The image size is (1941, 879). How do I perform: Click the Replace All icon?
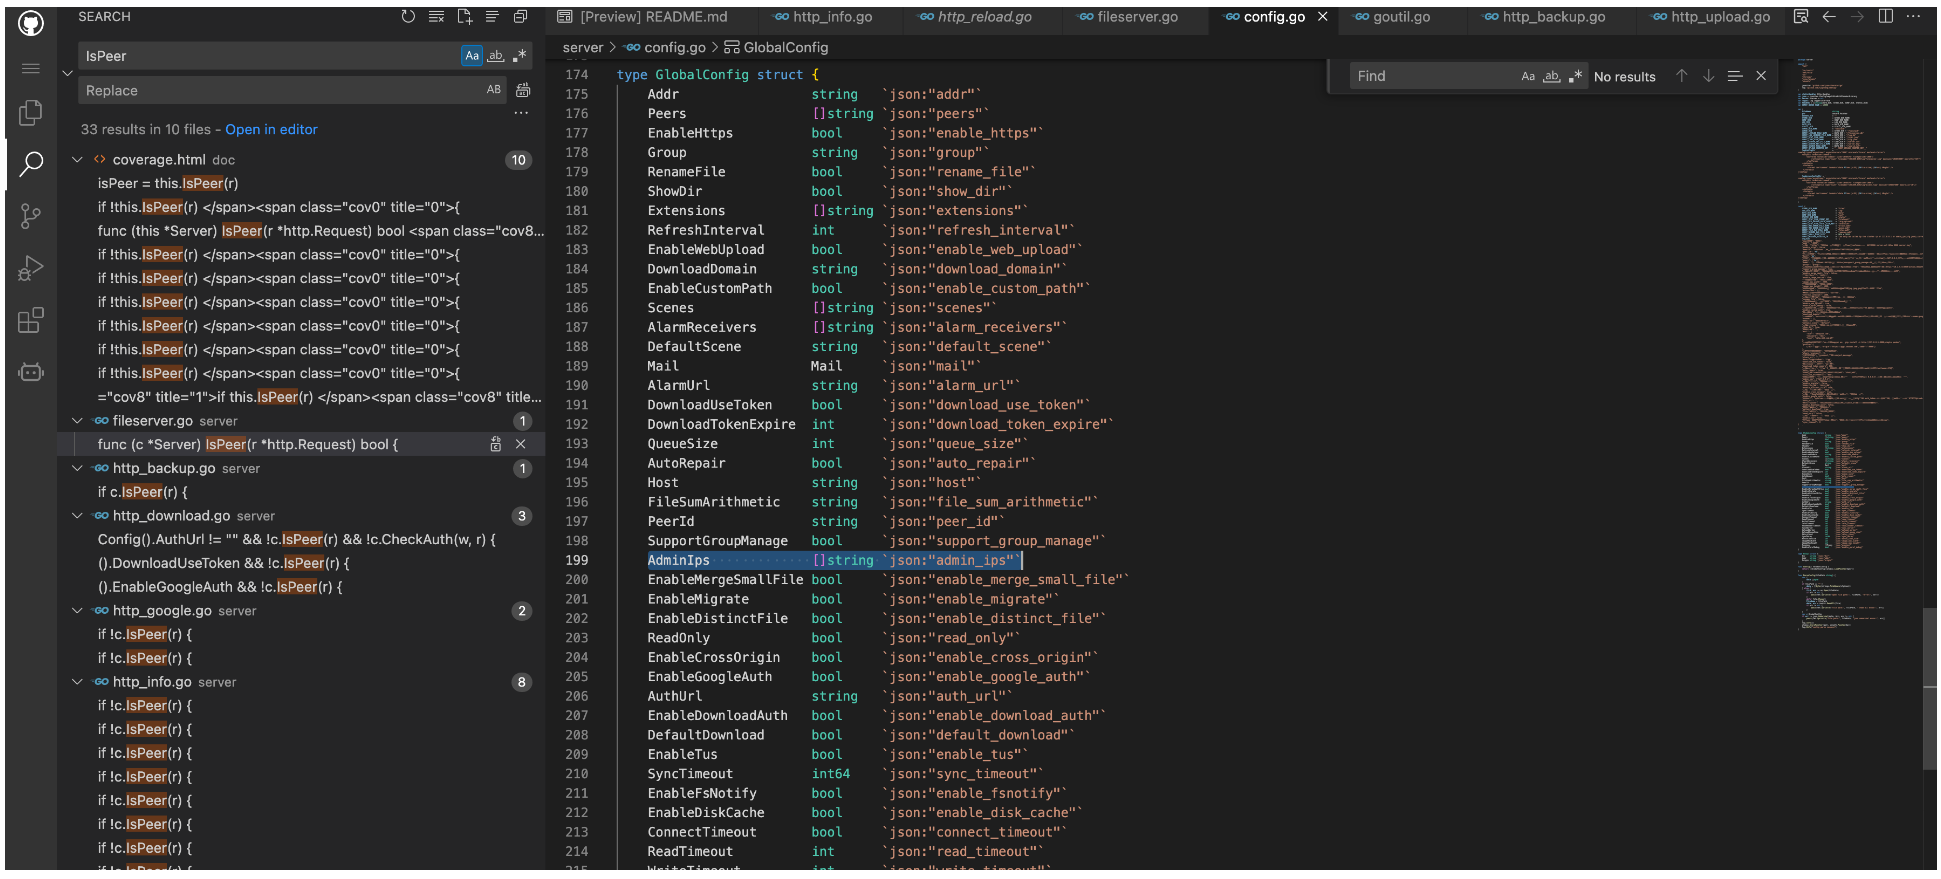tap(523, 90)
